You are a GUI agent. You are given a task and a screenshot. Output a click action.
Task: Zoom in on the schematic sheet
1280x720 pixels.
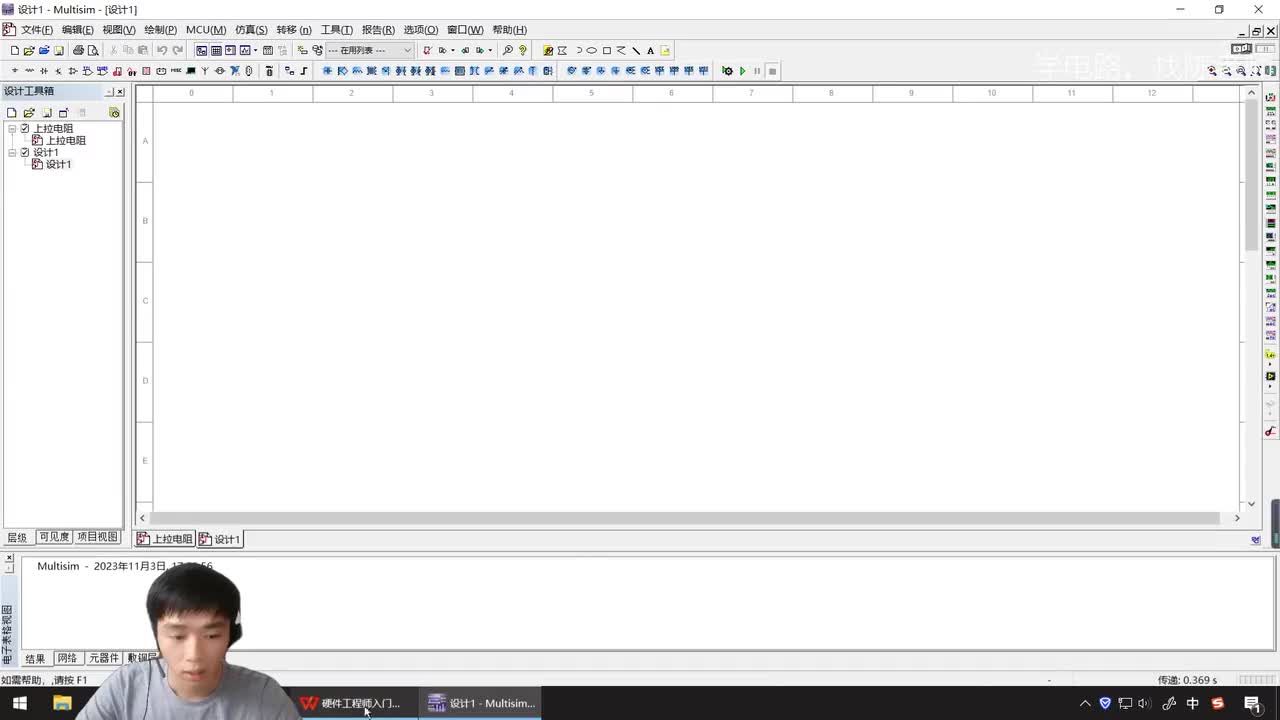click(x=1212, y=71)
